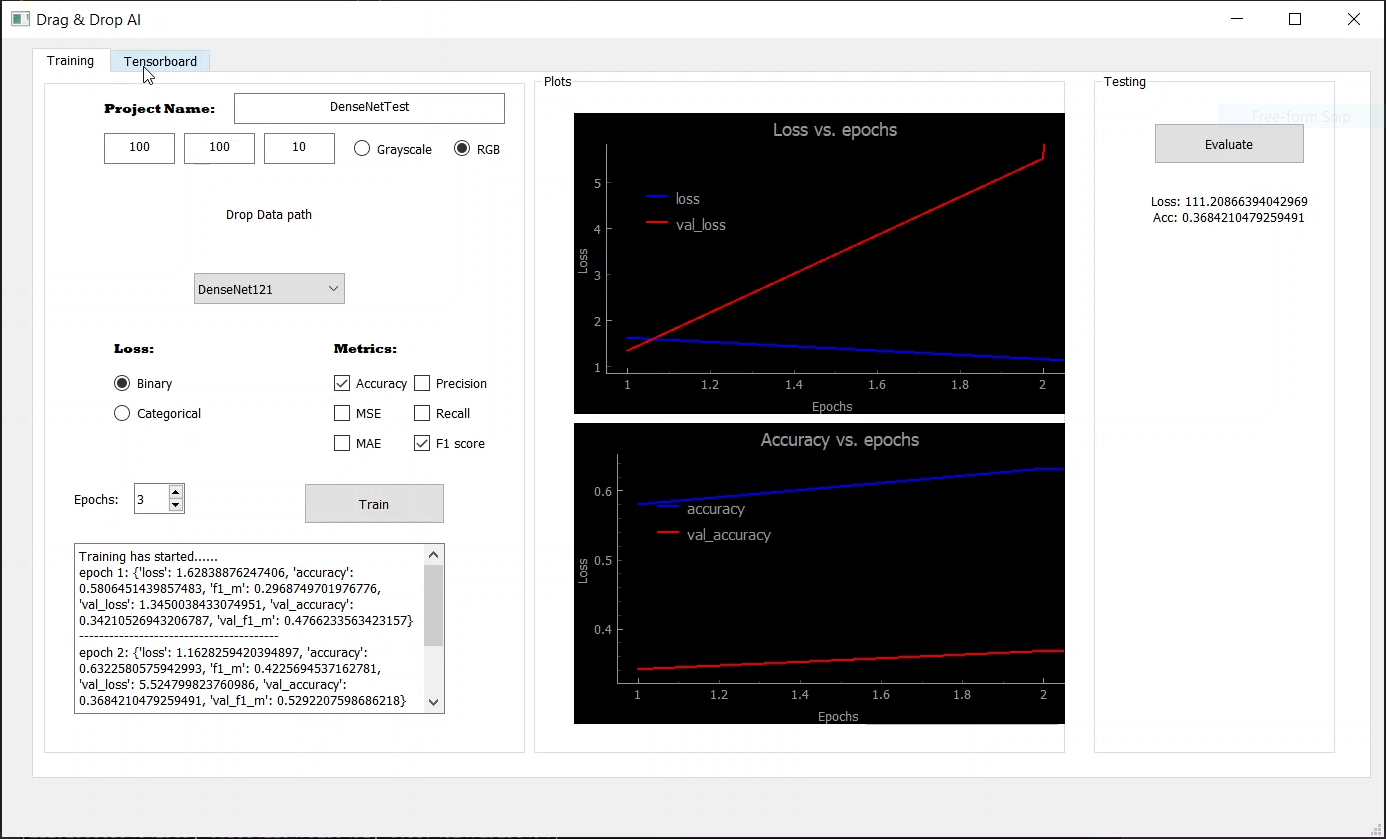Minimize the Drag & Drop AI window
Screen dimensions: 1386x839
tap(1237, 19)
